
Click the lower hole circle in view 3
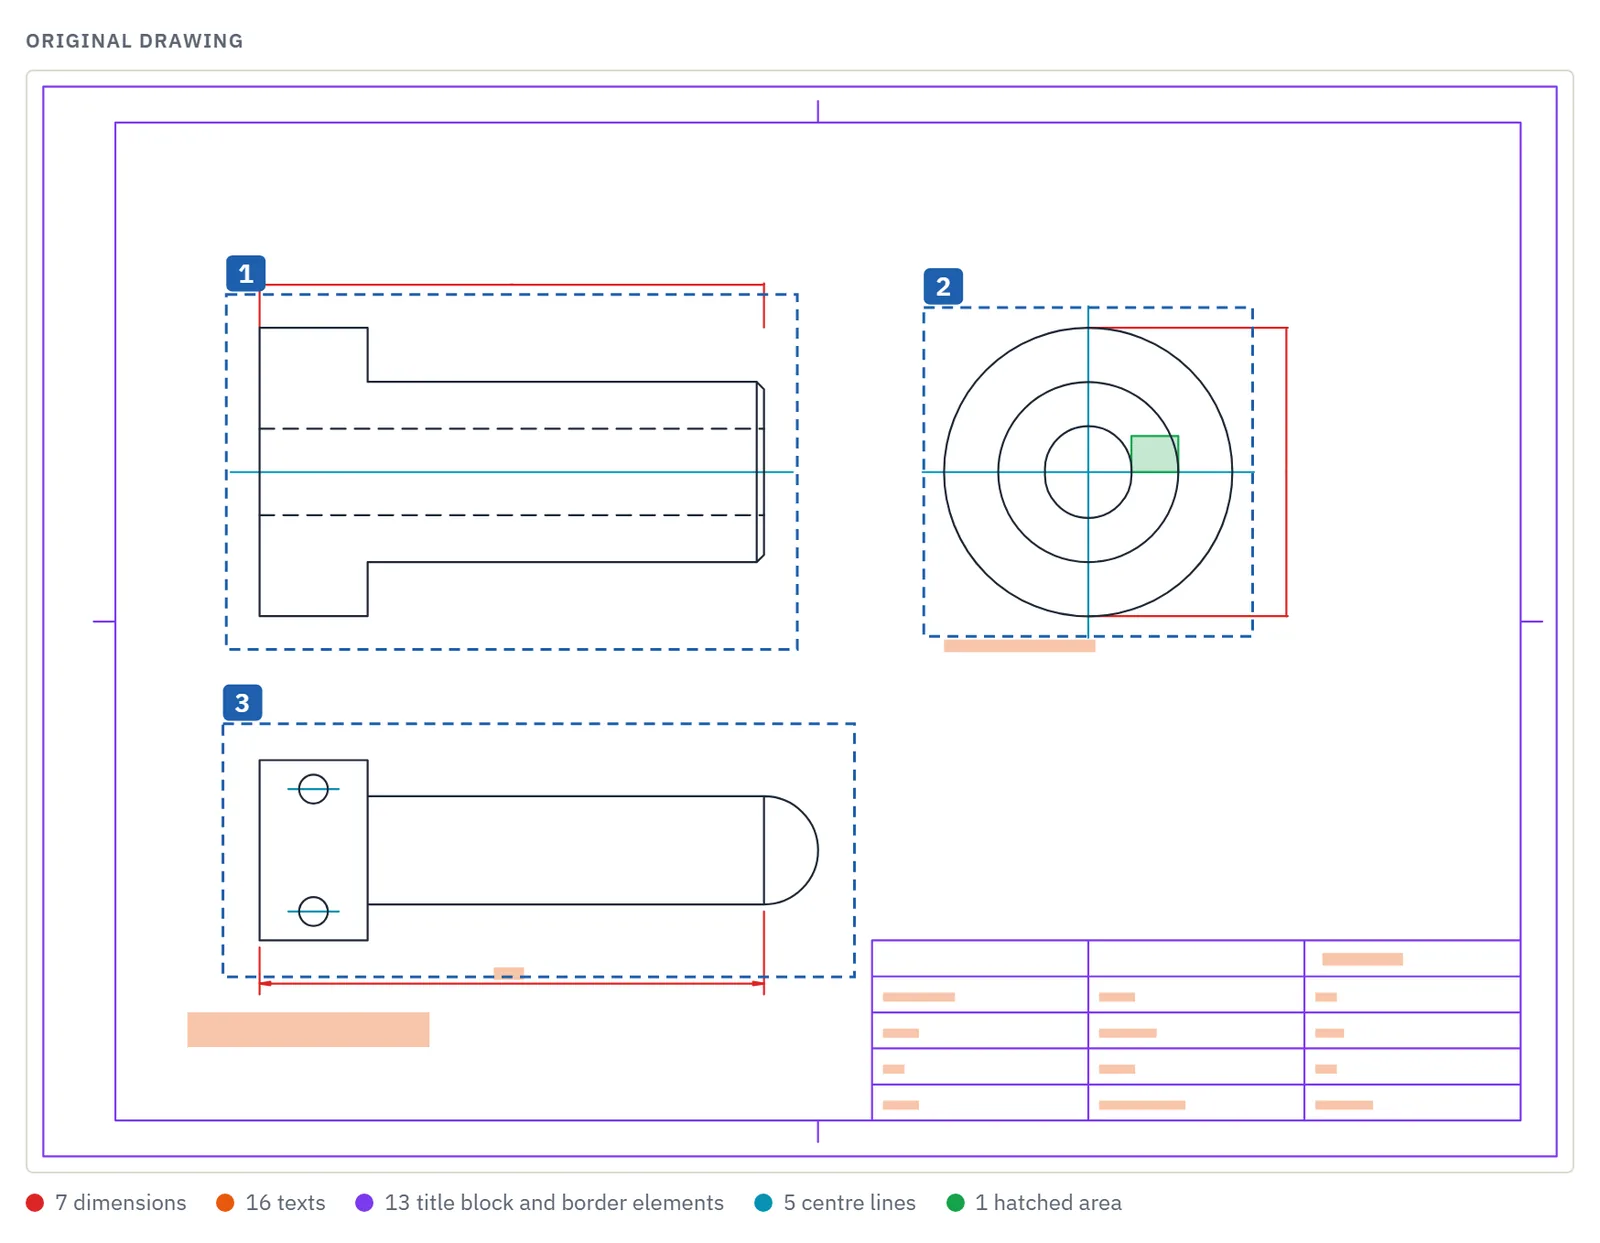(x=313, y=911)
